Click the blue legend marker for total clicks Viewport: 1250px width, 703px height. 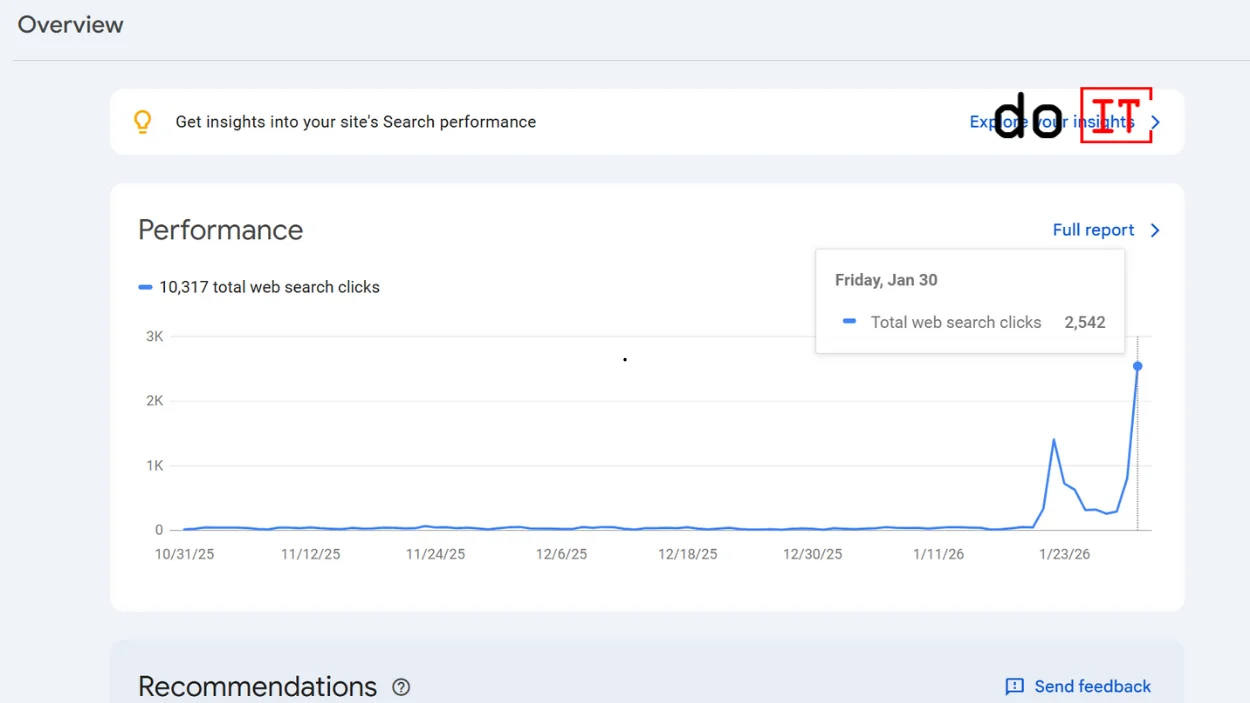point(145,287)
